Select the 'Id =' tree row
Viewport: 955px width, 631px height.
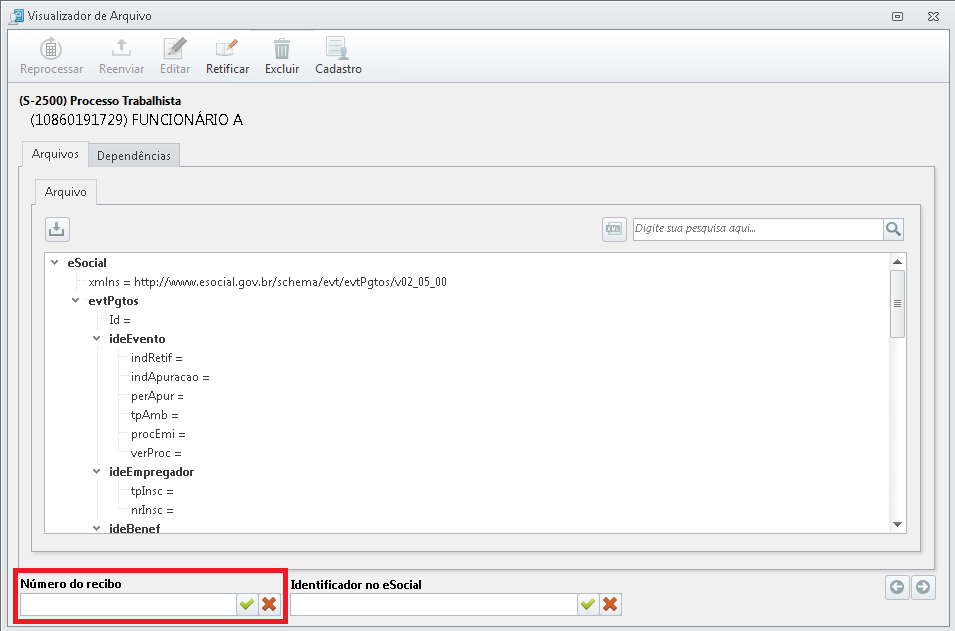120,320
